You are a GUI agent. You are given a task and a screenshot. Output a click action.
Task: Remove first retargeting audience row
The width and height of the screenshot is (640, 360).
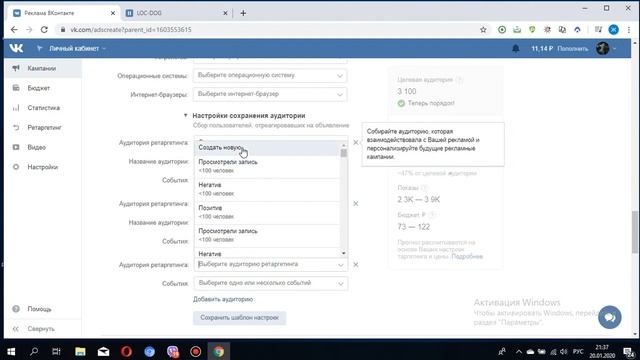pos(356,142)
